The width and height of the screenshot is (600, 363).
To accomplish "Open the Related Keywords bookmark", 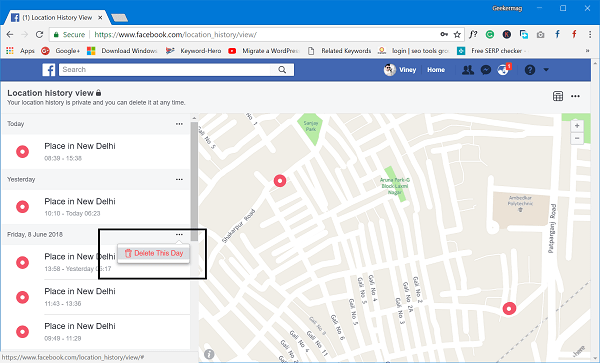I will click(339, 50).
